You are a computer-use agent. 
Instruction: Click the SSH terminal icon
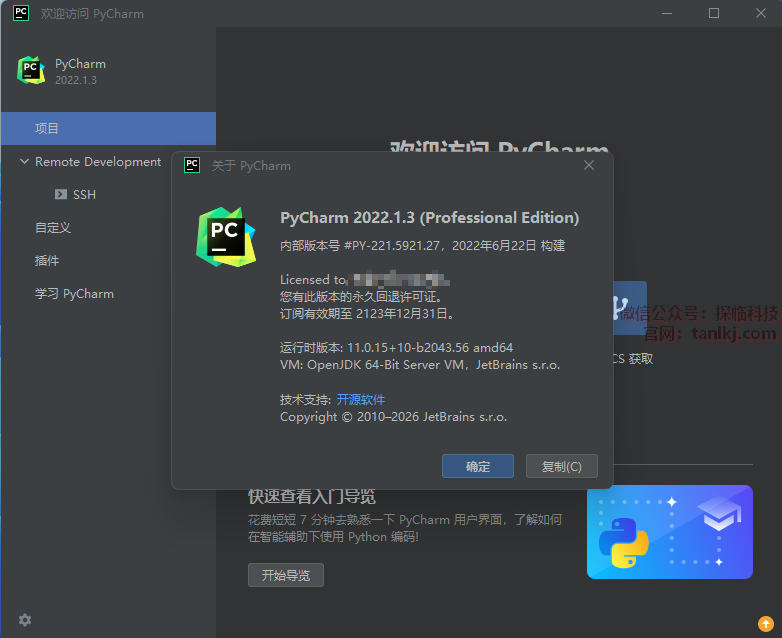(x=61, y=195)
